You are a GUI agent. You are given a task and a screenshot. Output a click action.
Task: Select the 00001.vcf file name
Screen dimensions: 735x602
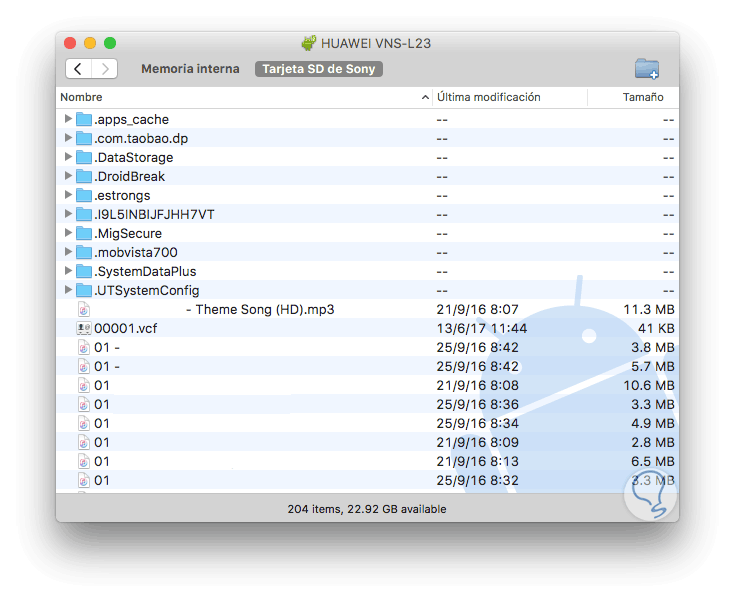(x=126, y=328)
